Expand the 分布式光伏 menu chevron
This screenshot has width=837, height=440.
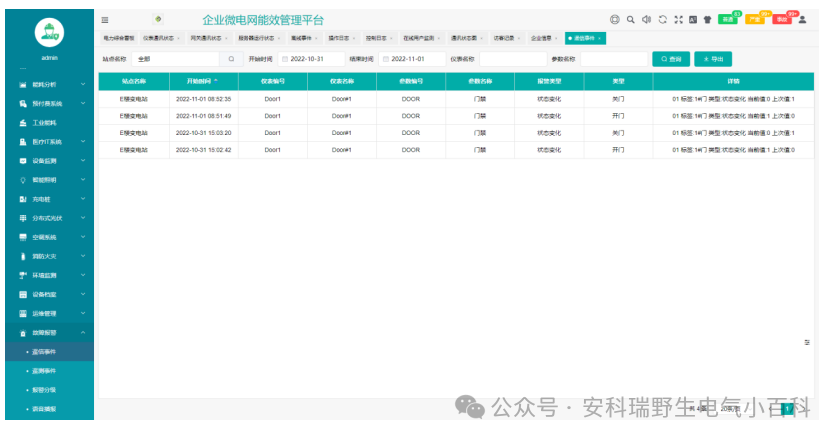(83, 218)
